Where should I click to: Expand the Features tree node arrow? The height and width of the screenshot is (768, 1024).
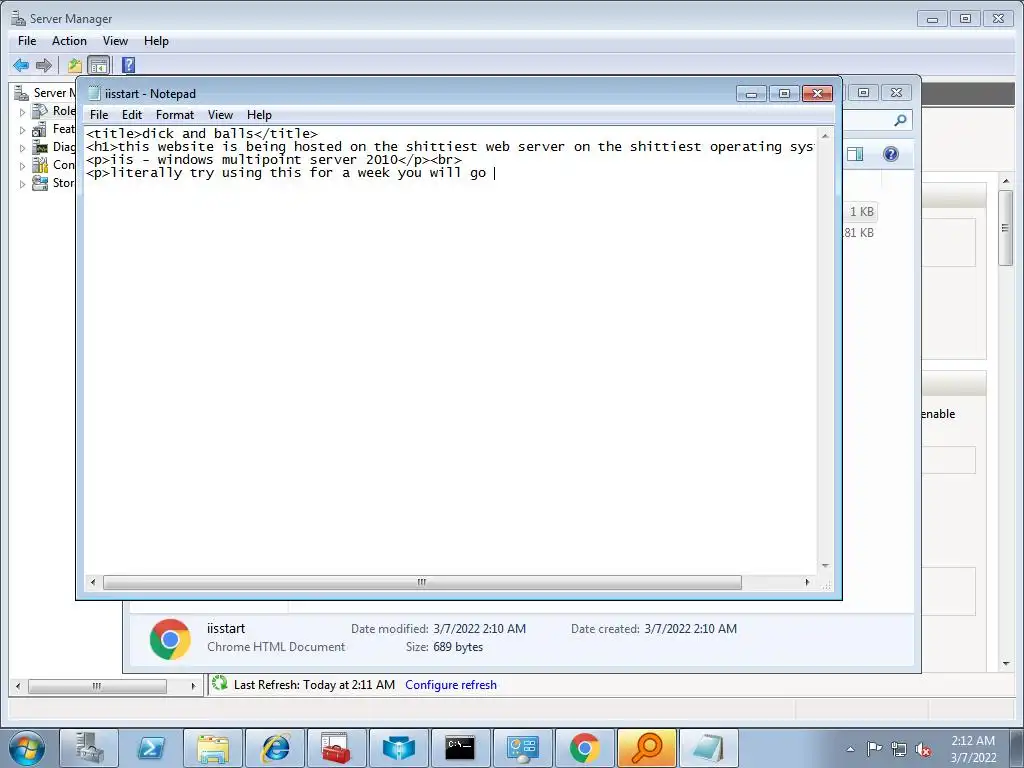(x=22, y=130)
